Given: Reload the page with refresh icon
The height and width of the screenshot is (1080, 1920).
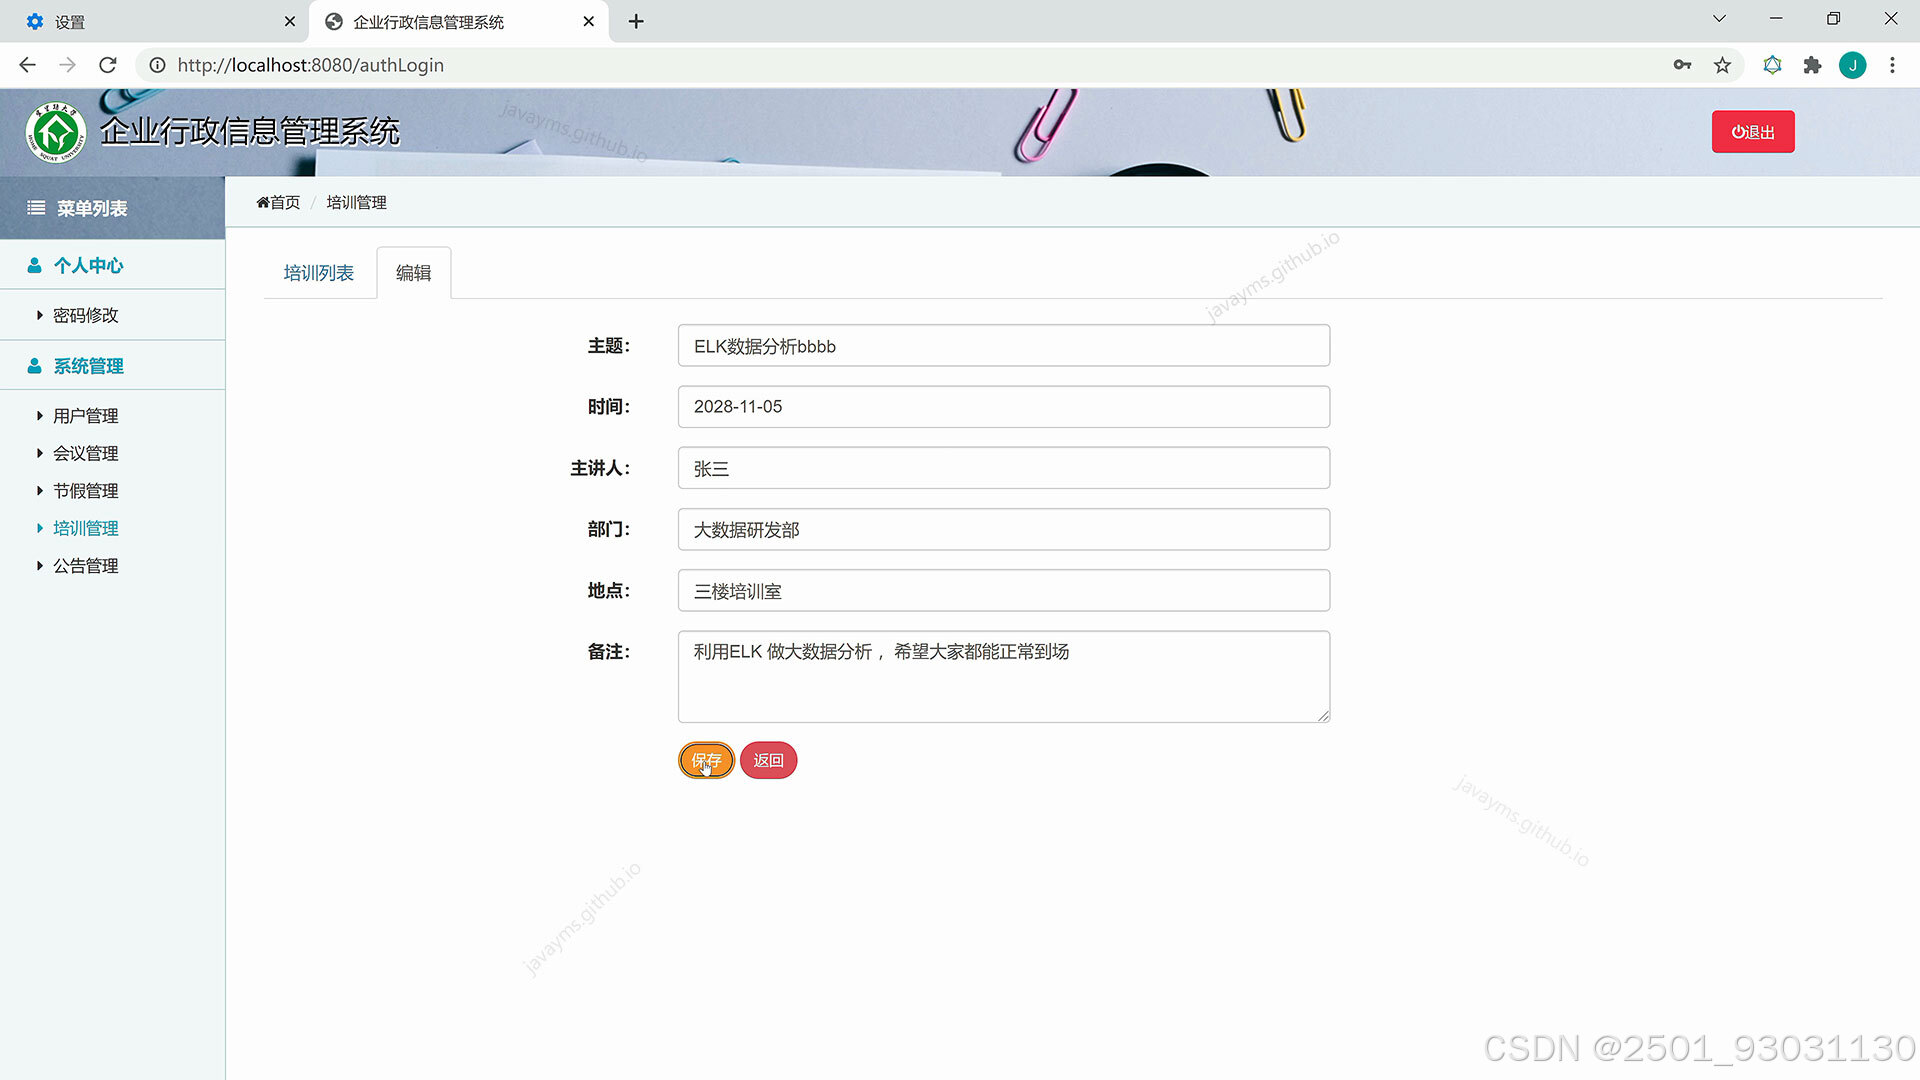Looking at the screenshot, I should point(108,65).
